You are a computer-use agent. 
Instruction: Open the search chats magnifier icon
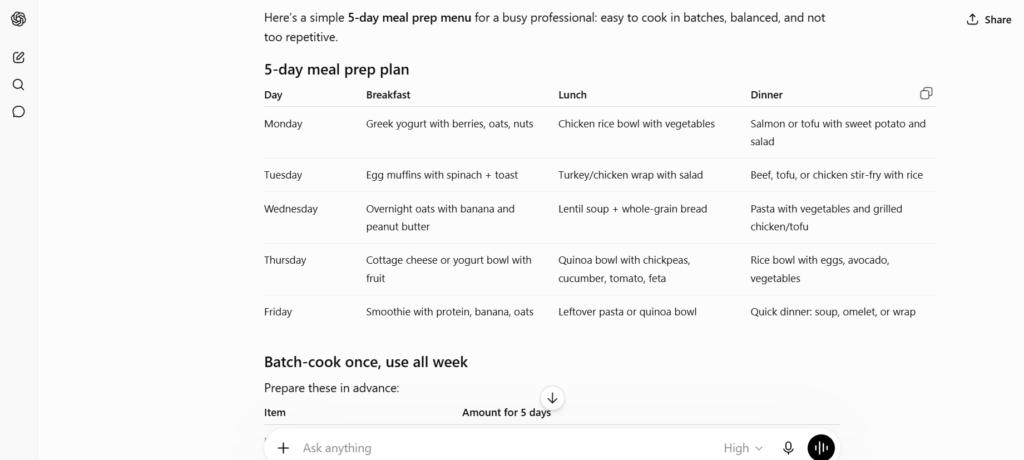tap(18, 84)
